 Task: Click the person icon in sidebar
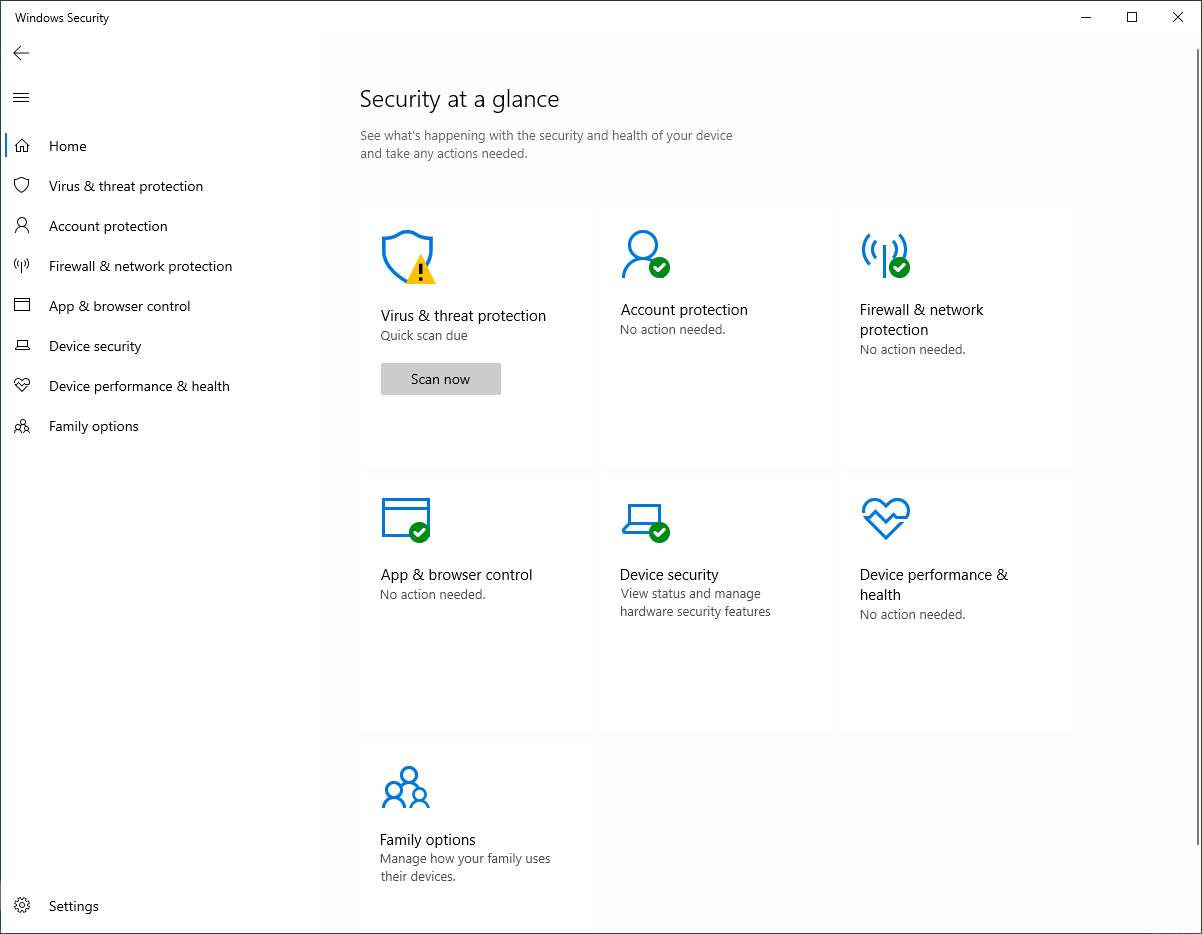(x=22, y=226)
